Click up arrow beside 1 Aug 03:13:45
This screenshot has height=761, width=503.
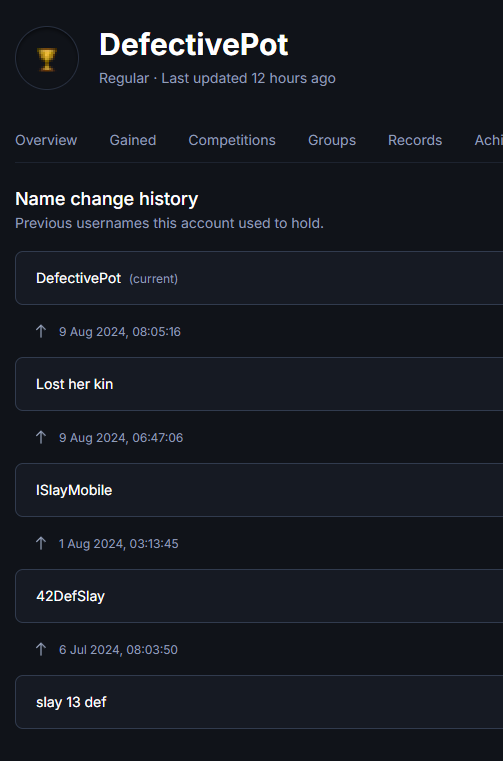(41, 543)
